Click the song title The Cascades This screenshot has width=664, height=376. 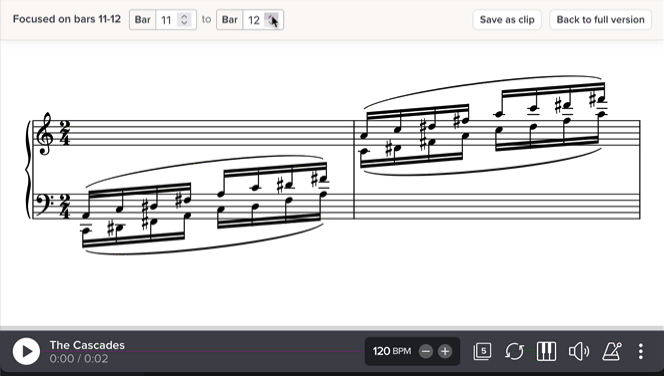[x=87, y=345]
